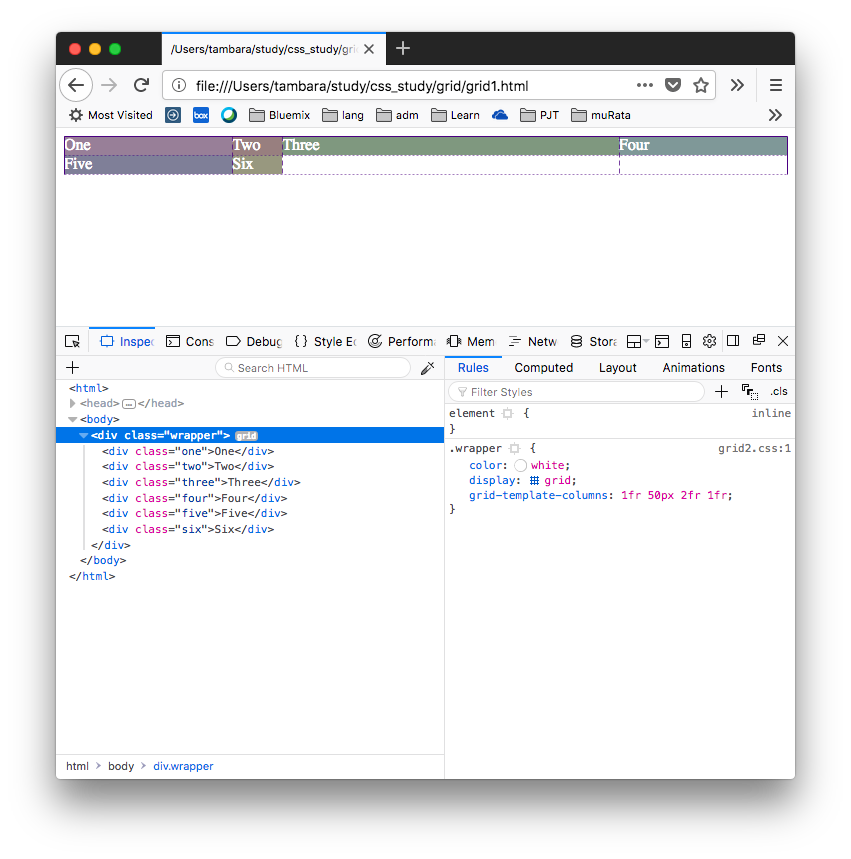851x859 pixels.
Task: Open developer tools settings gear
Action: click(x=709, y=341)
